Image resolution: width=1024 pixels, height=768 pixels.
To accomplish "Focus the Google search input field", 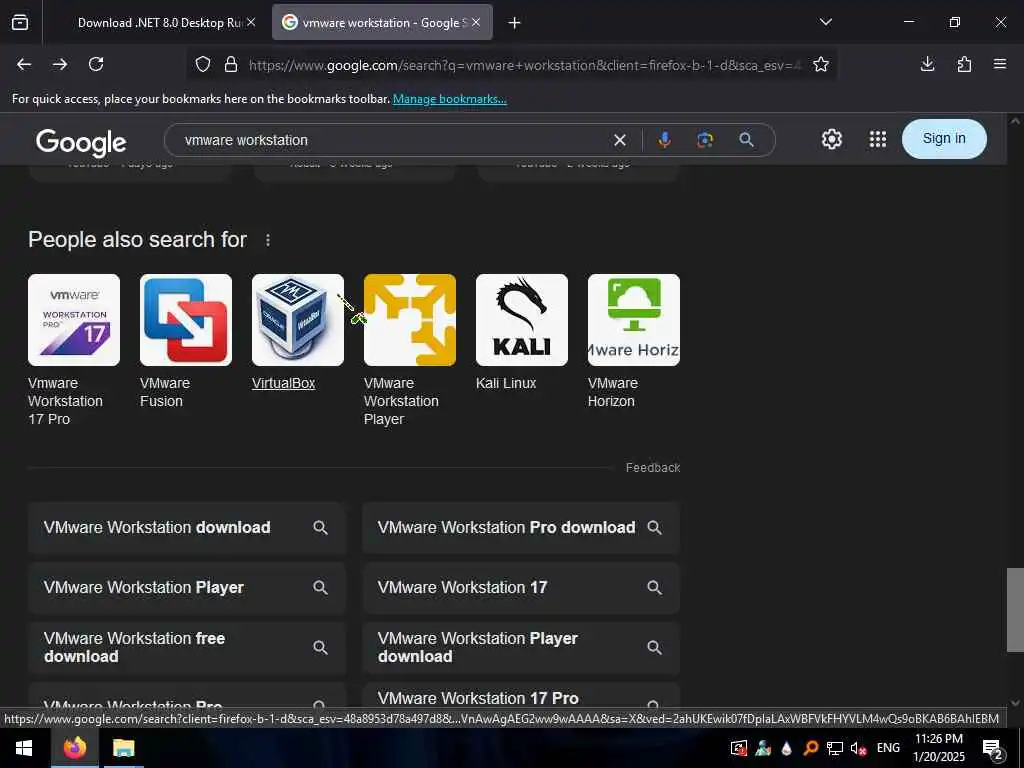I will click(392, 140).
